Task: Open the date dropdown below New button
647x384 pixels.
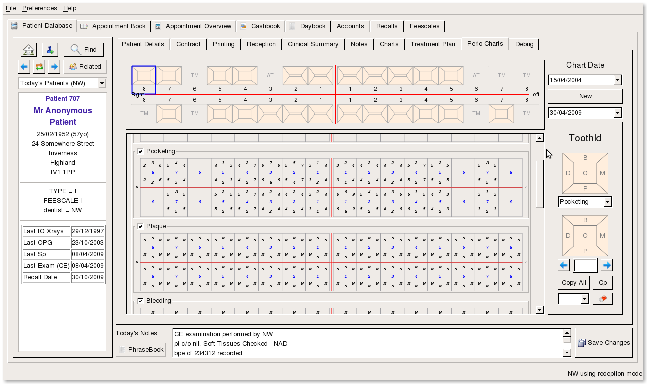Action: pos(617,113)
